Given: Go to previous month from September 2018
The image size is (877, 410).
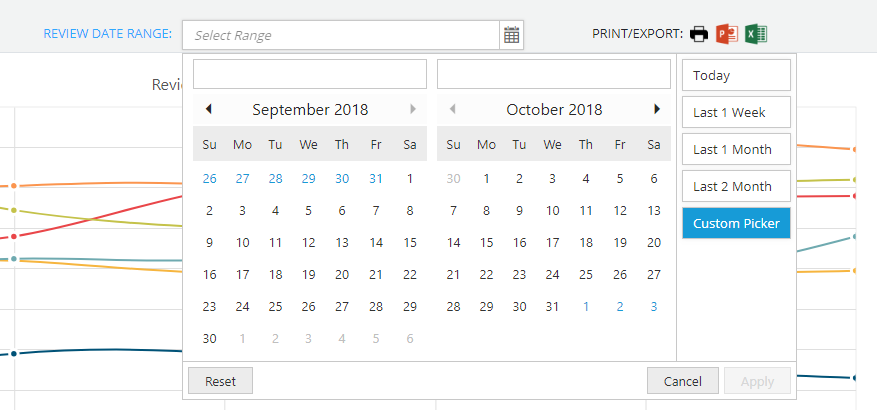Looking at the screenshot, I should pos(209,109).
